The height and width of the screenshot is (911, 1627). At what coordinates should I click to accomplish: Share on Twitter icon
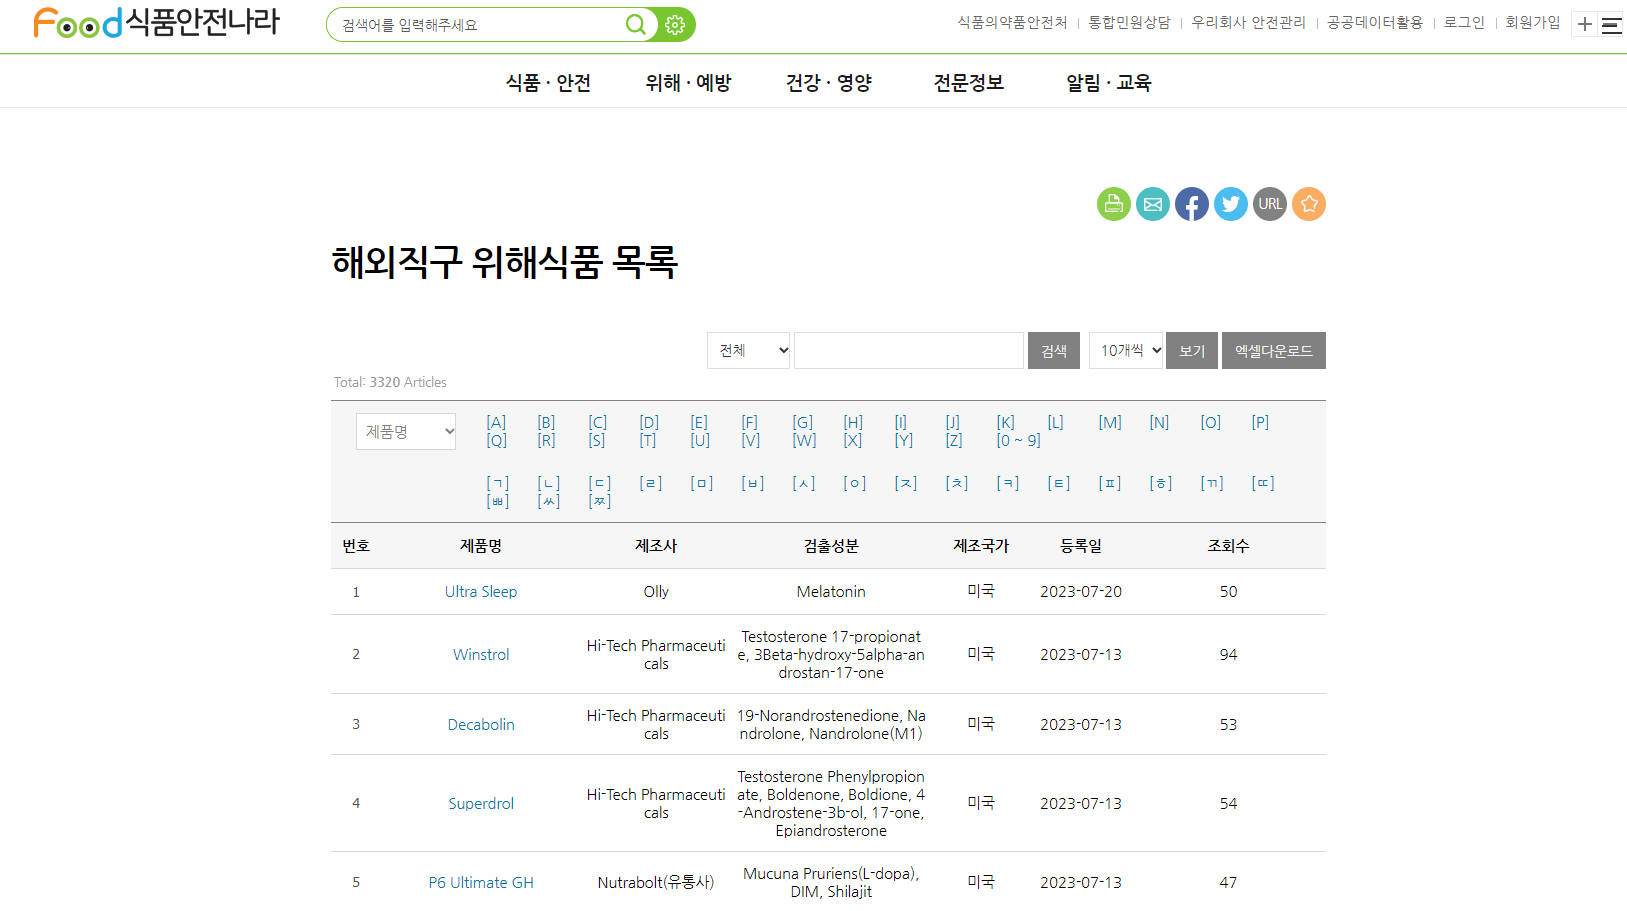coord(1231,204)
